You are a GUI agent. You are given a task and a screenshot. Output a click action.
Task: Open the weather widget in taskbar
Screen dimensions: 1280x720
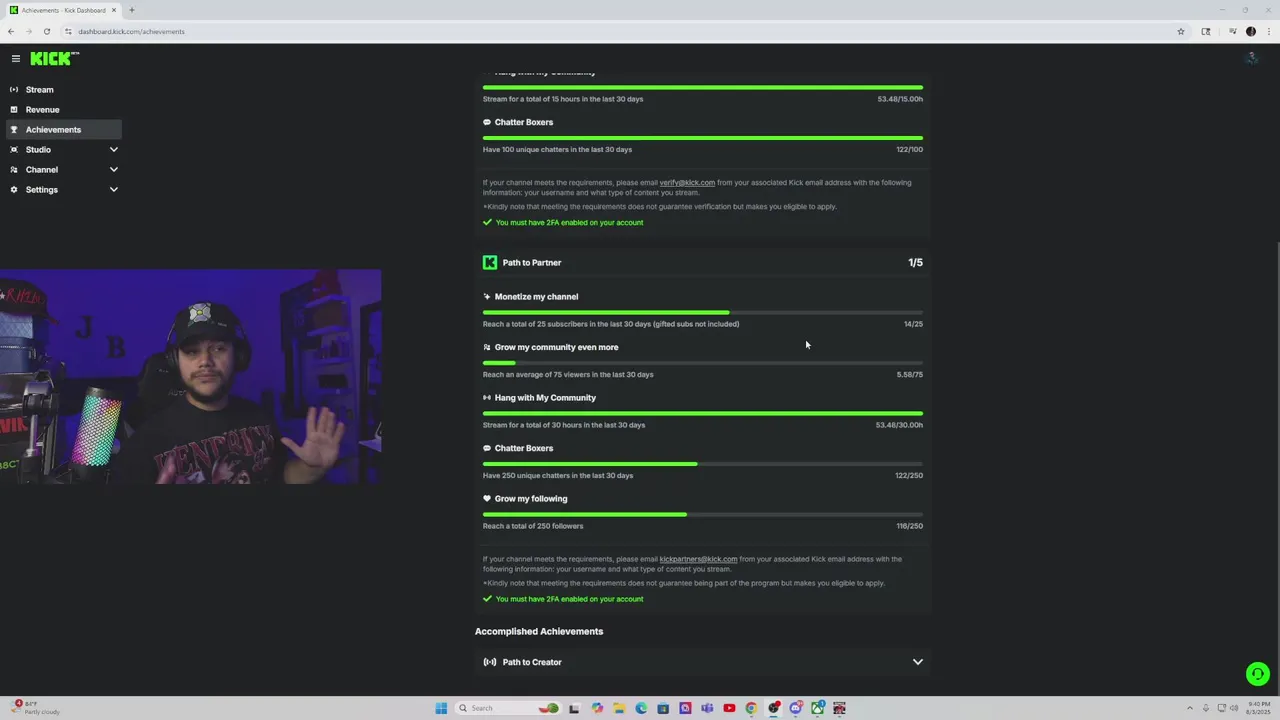(x=36, y=708)
